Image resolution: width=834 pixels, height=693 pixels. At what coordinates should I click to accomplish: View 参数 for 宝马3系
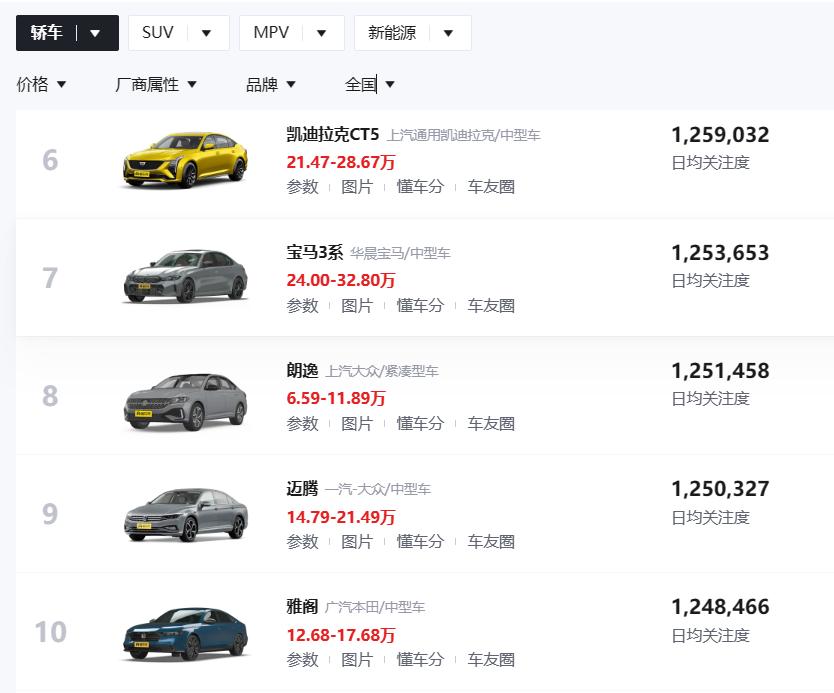(302, 306)
